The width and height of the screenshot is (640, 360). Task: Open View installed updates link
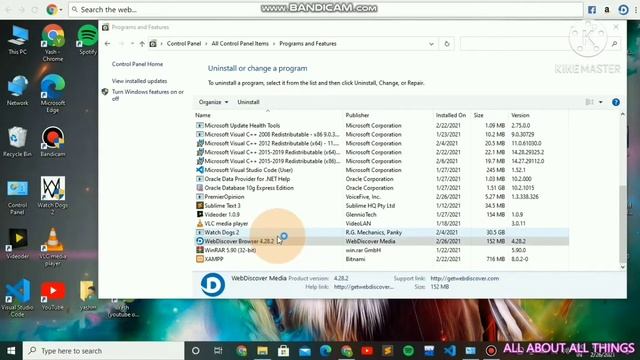139,81
